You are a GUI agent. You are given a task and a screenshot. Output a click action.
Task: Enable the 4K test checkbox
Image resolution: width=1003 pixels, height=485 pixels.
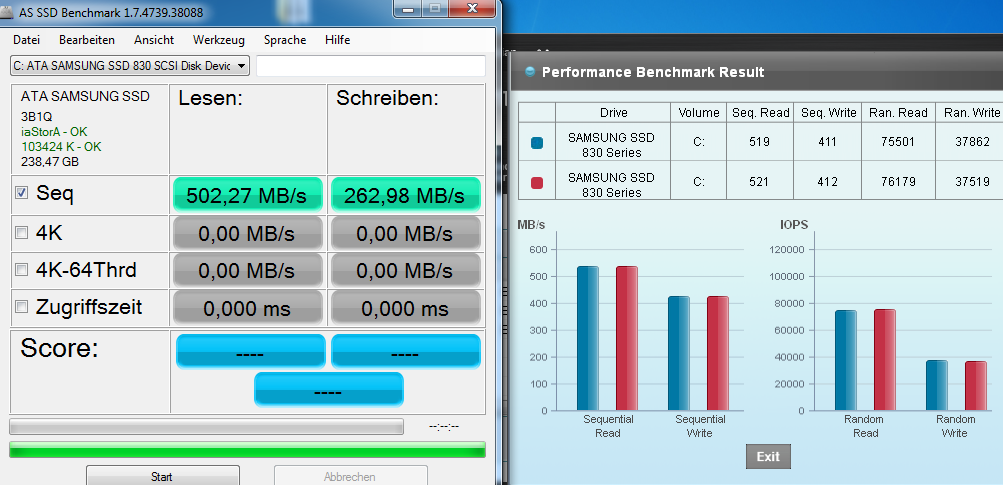coord(22,233)
